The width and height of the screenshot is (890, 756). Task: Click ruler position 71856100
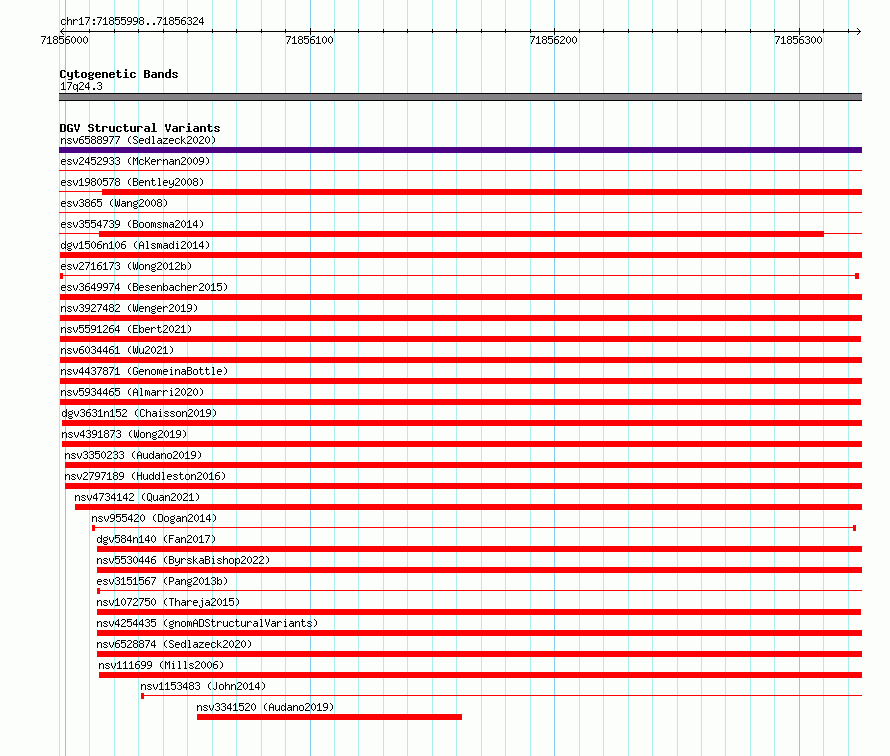pos(309,40)
